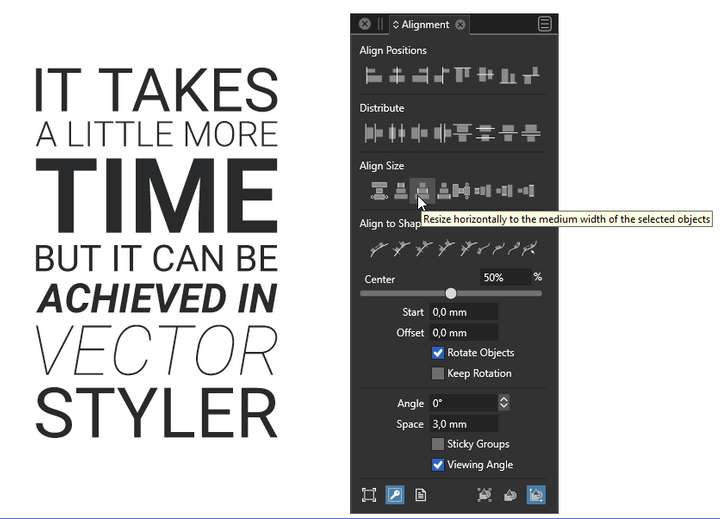Select the "ACHIEVED IN" italic text
The width and height of the screenshot is (720, 519).
tap(157, 298)
